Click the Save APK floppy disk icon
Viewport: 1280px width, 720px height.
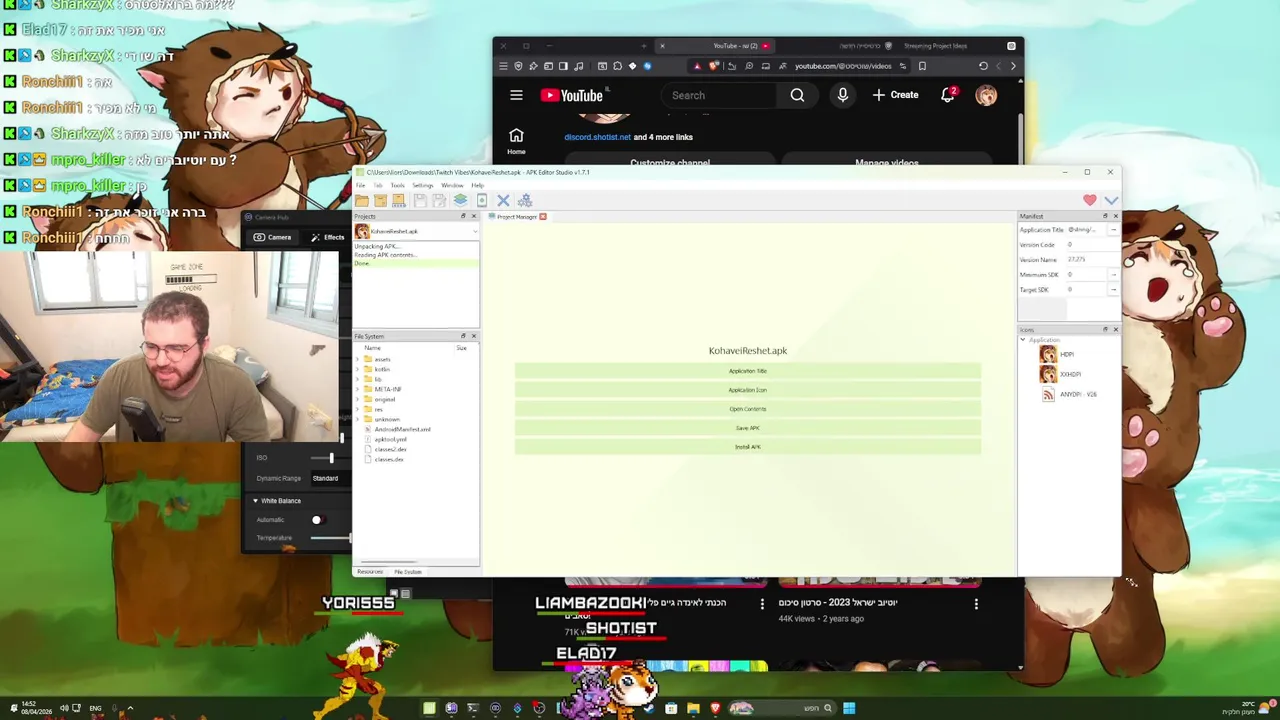tap(420, 200)
